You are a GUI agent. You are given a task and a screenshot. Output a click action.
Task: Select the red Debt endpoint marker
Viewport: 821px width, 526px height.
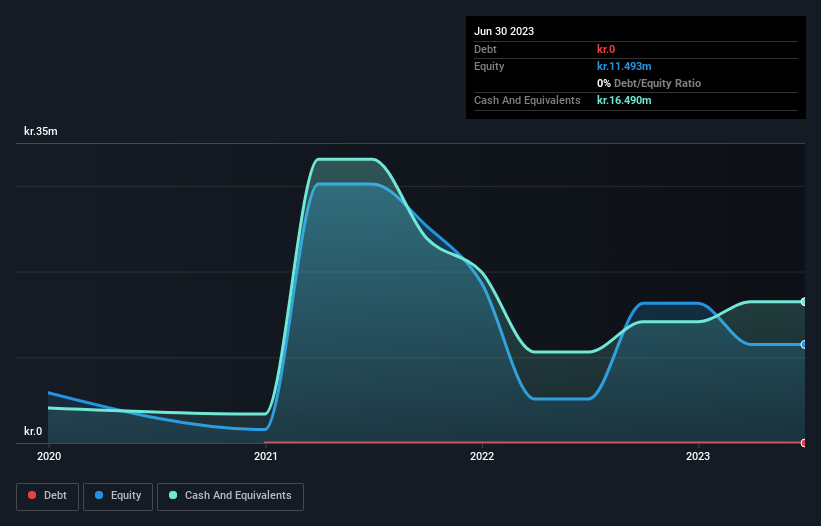pos(804,443)
